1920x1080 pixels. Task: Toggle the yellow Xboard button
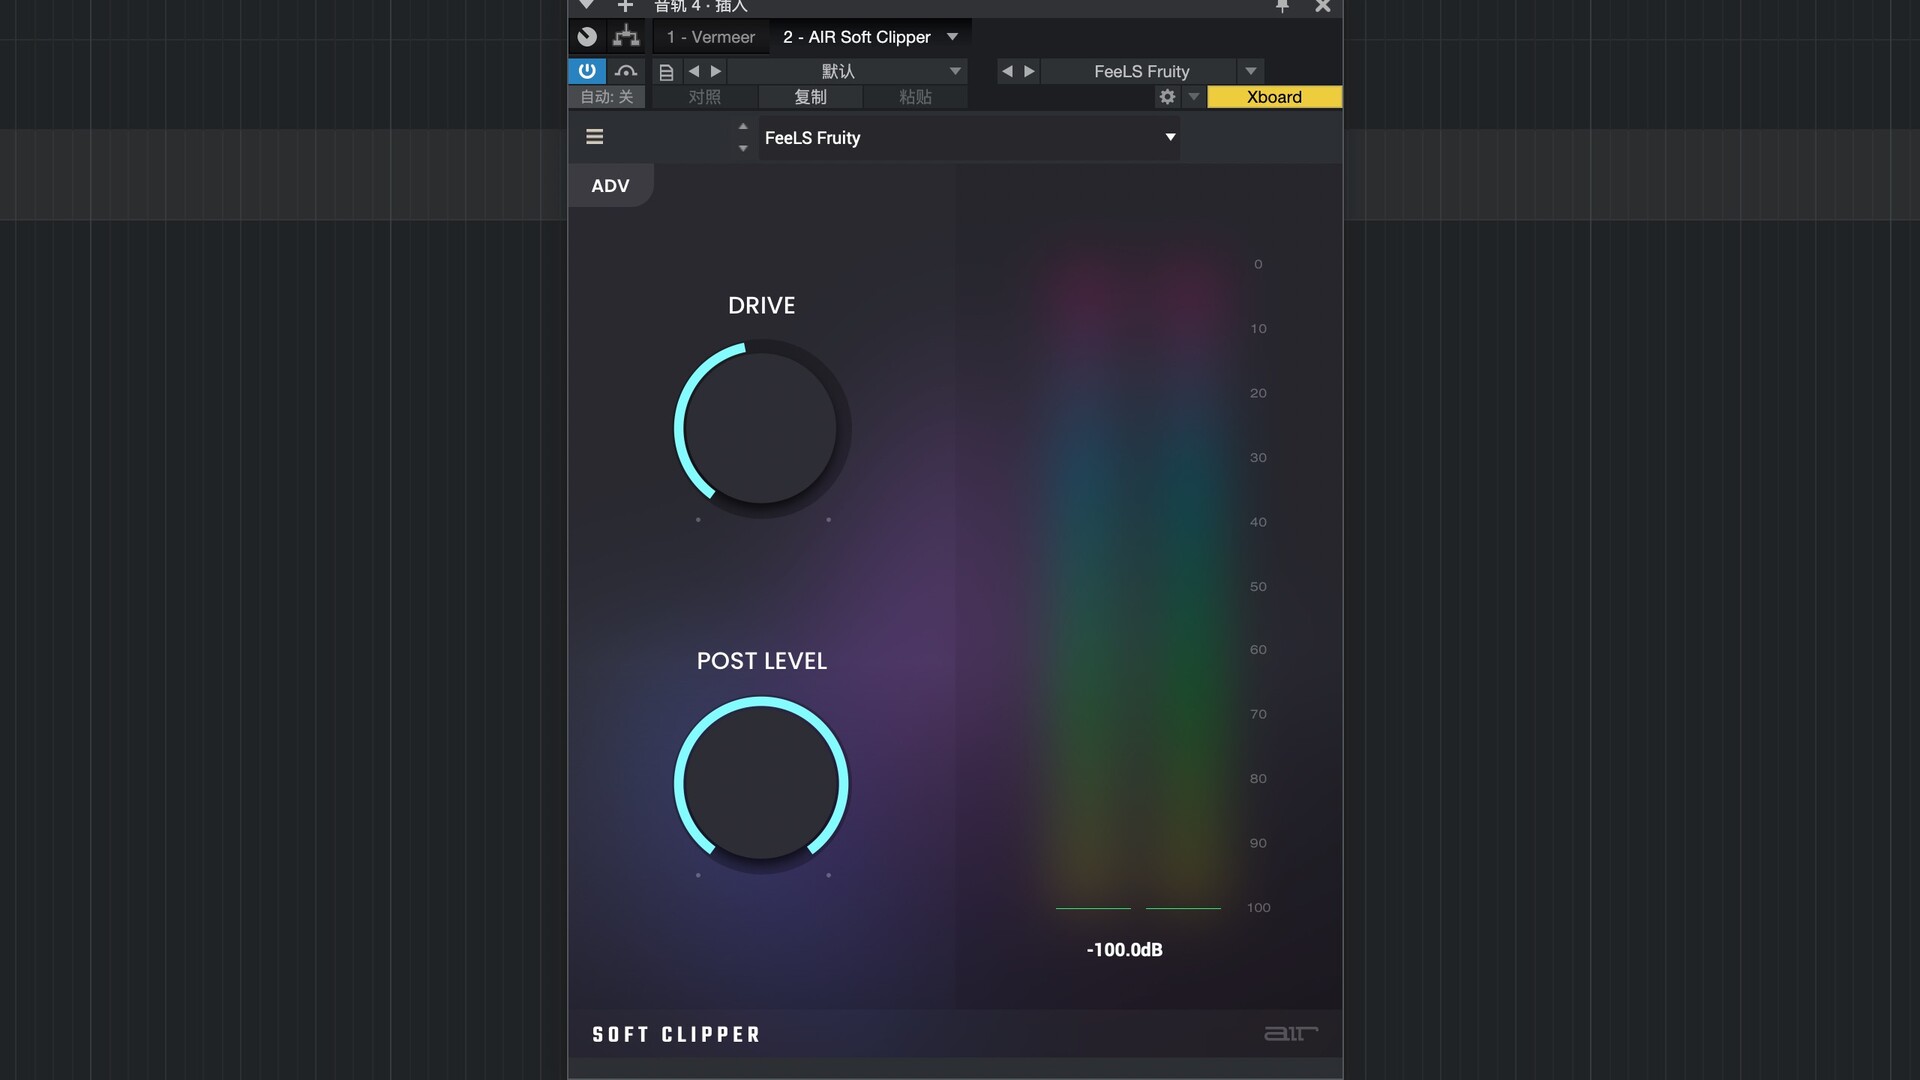1274,97
